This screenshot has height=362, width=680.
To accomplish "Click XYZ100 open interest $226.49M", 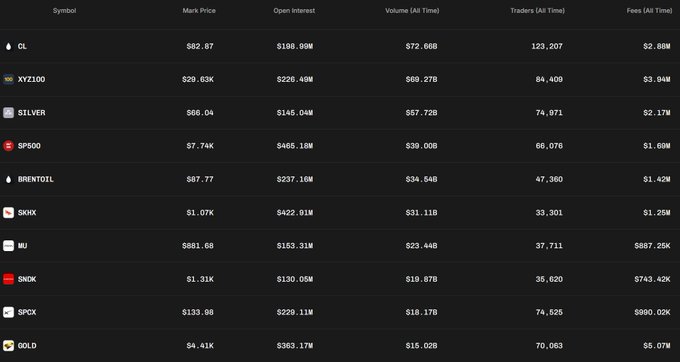I will pyautogui.click(x=295, y=79).
